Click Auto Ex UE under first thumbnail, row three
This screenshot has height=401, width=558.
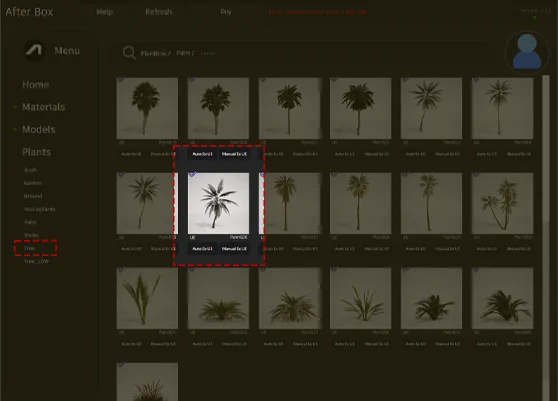(x=131, y=344)
